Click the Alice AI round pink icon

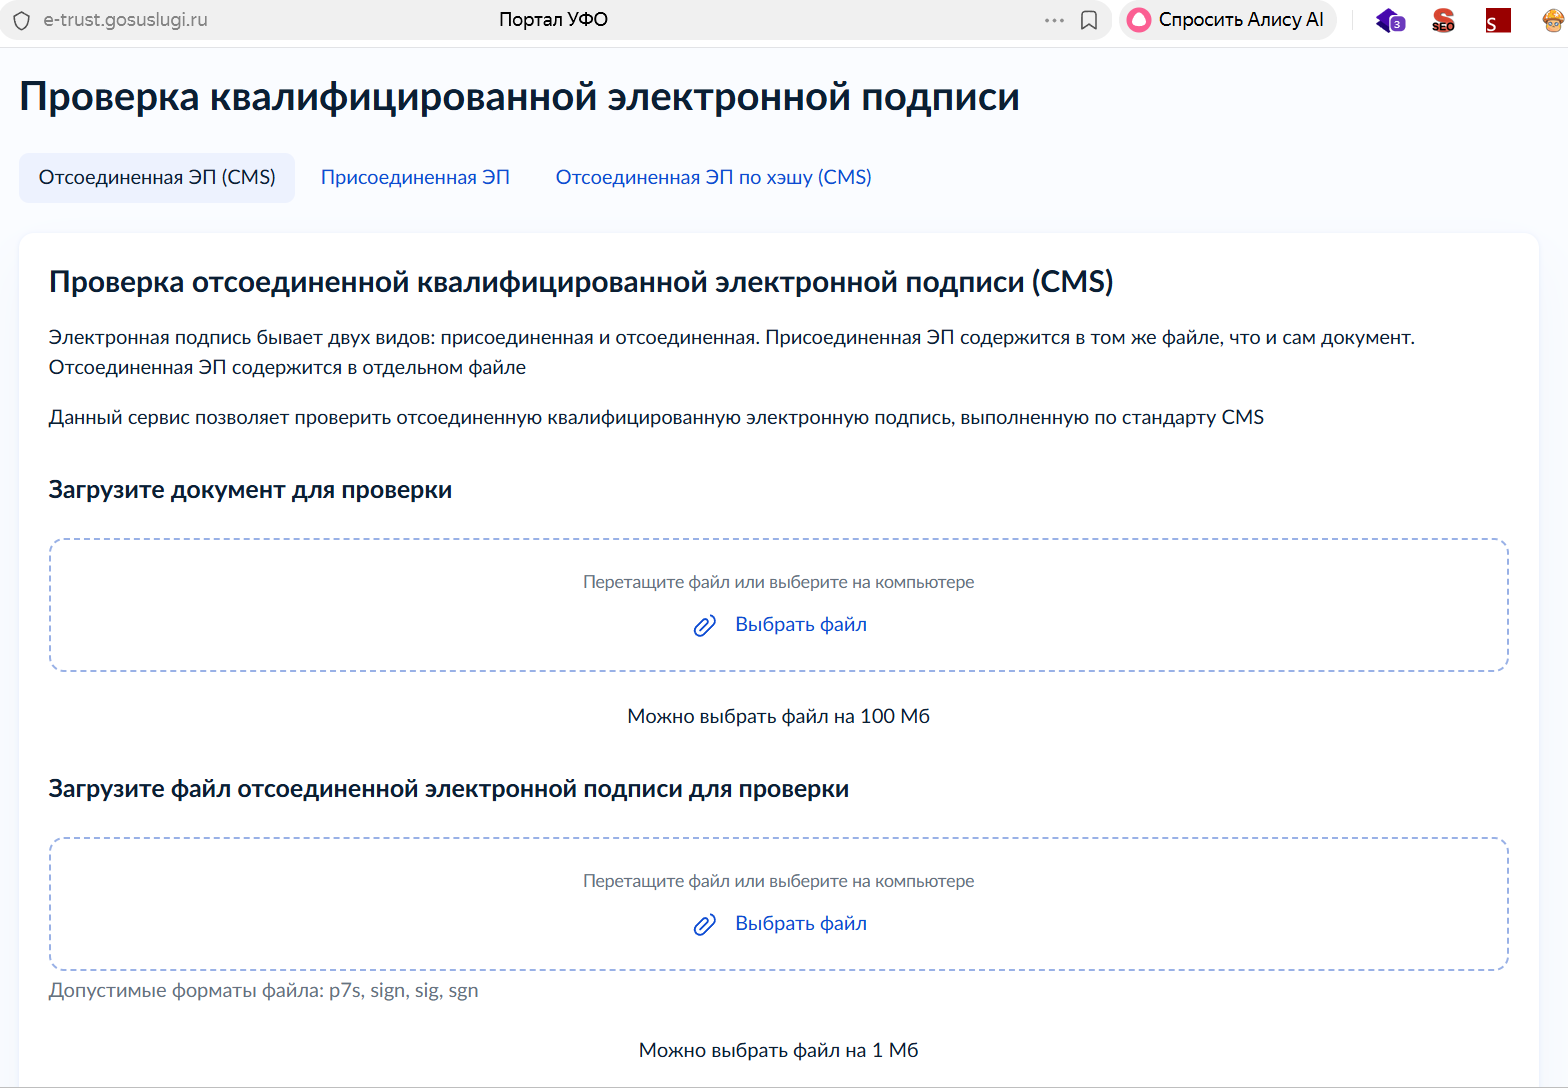[x=1139, y=20]
